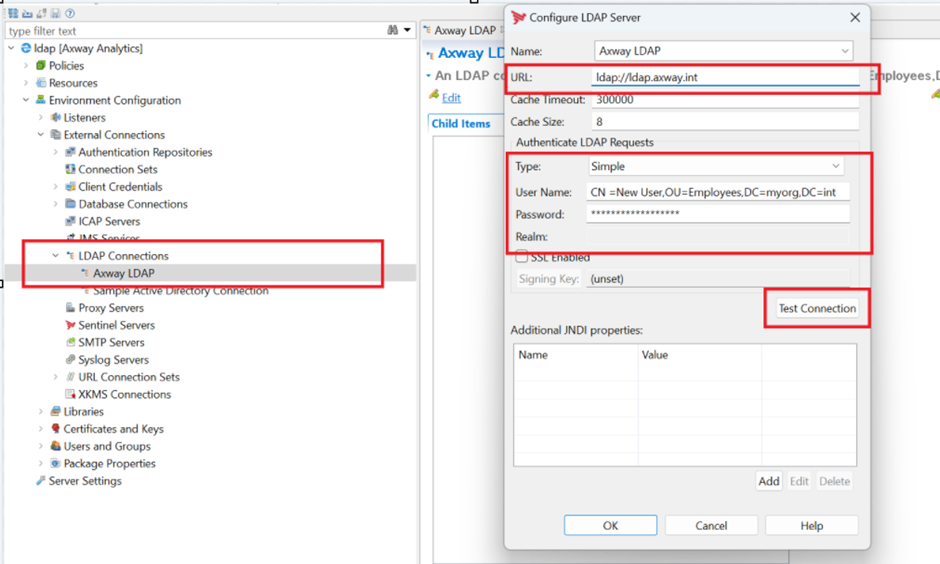Collapse the LDAP Connections tree node
940x564 pixels.
coord(56,256)
